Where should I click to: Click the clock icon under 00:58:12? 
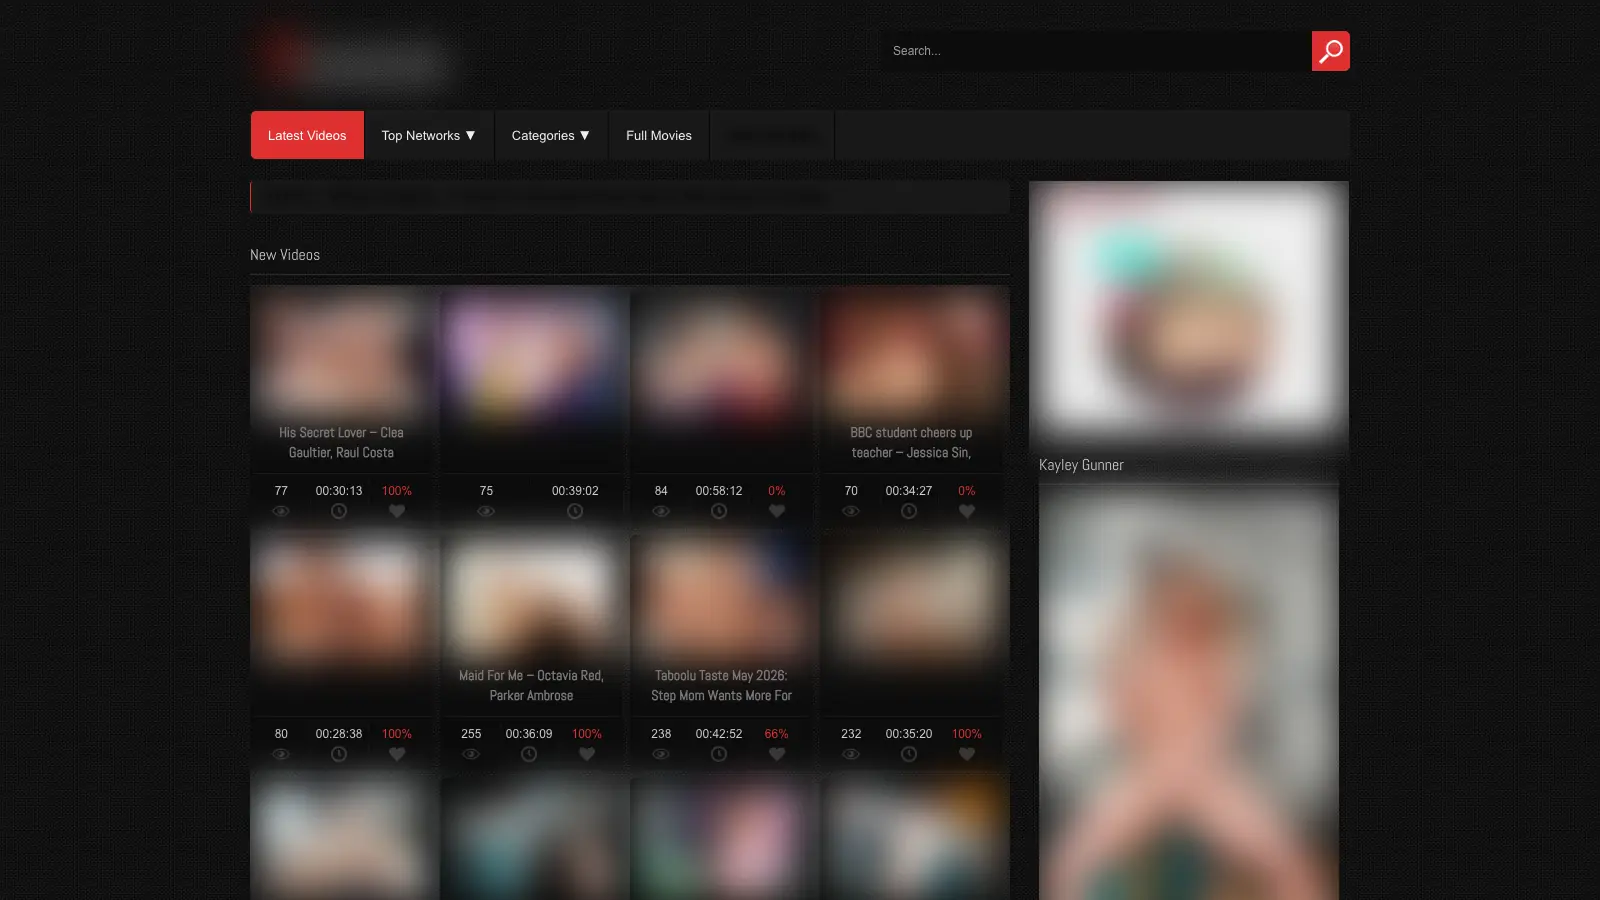[x=719, y=511]
